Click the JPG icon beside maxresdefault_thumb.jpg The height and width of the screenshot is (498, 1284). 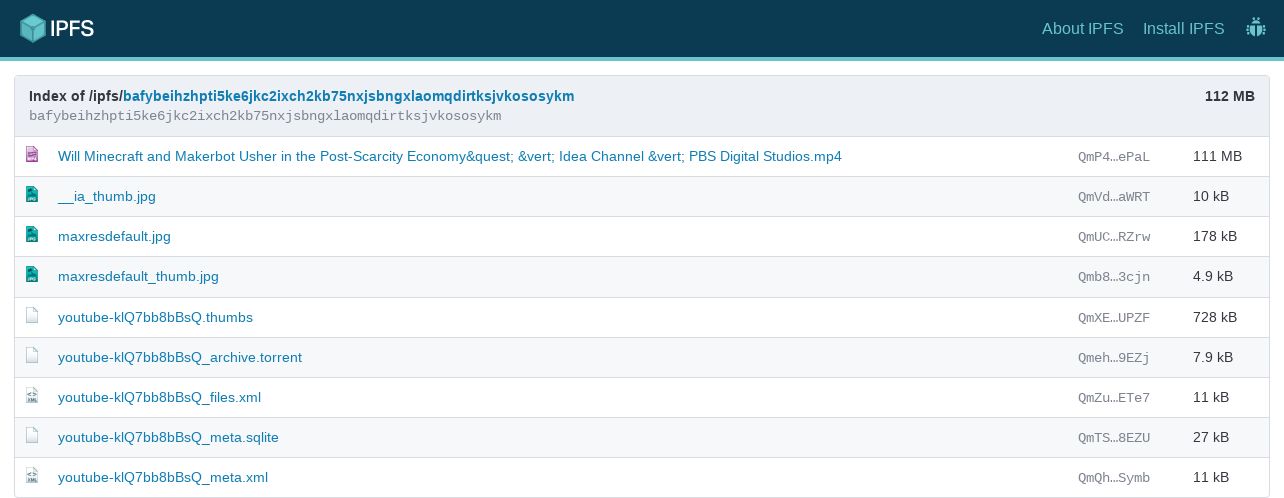(32, 275)
